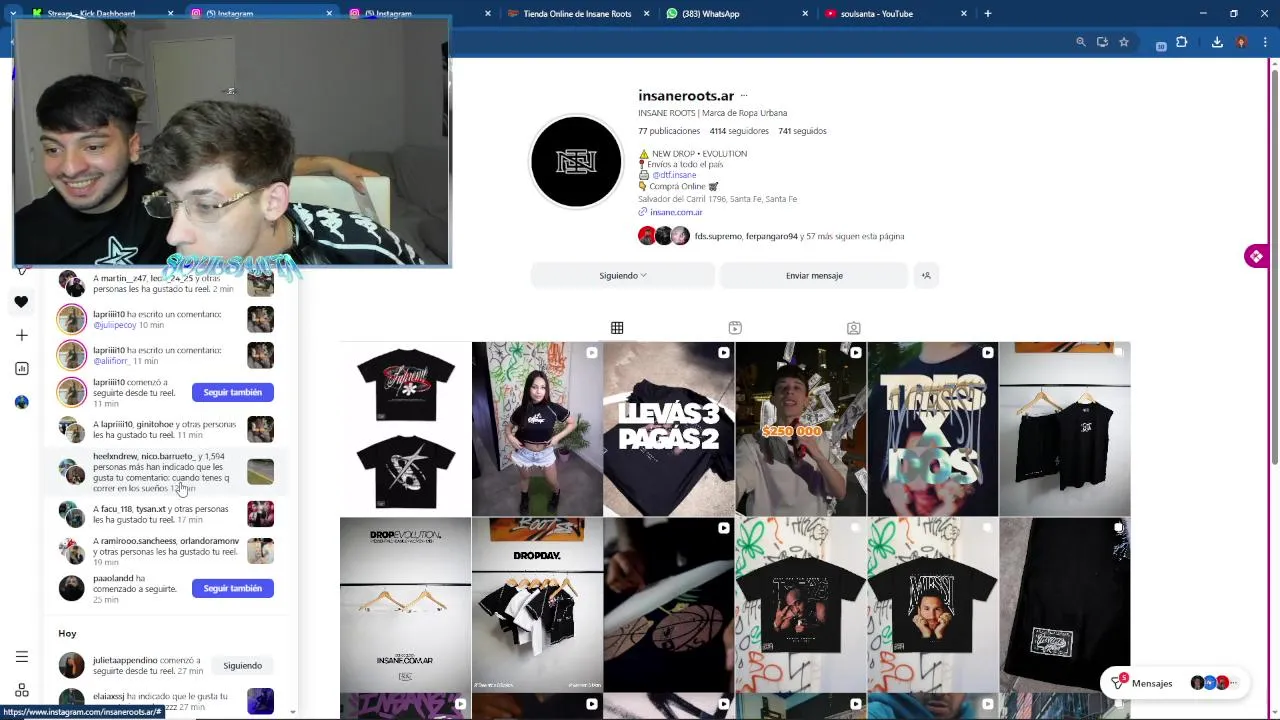Open the two black t-shirts post thumbnail
Image resolution: width=1280 pixels, height=720 pixels.
click(x=405, y=429)
